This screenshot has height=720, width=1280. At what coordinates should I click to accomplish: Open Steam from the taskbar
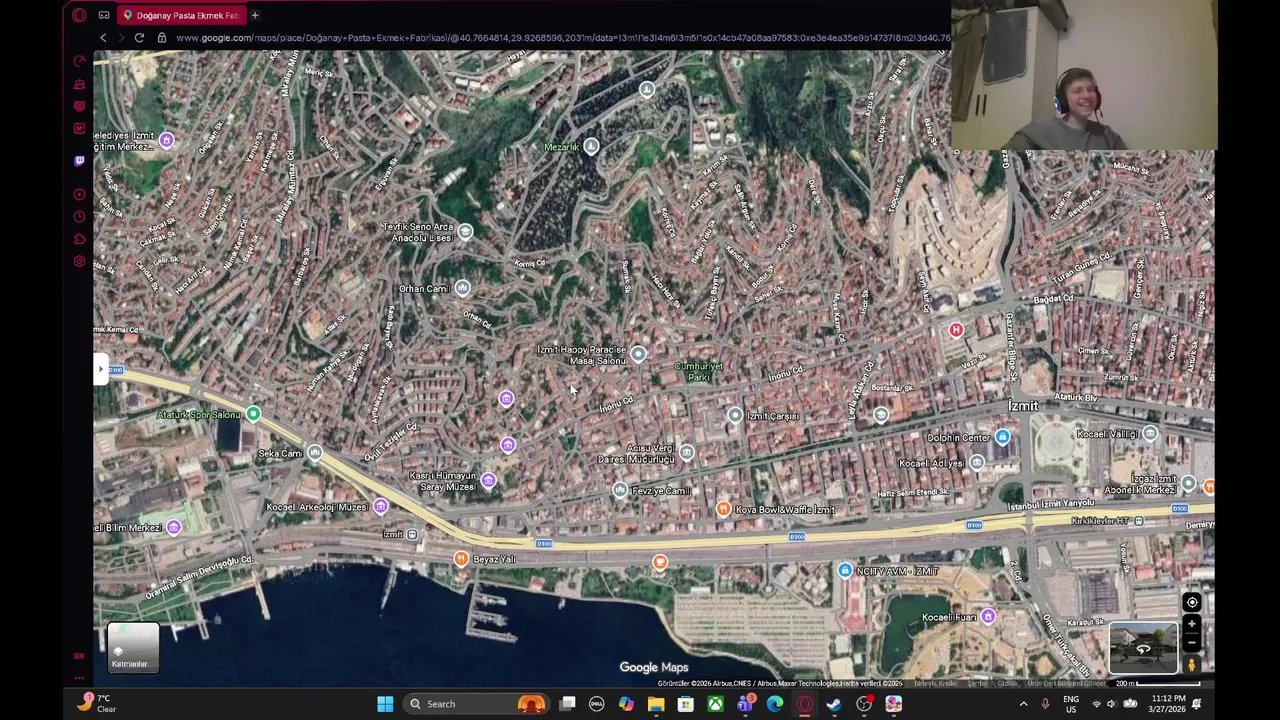click(834, 704)
